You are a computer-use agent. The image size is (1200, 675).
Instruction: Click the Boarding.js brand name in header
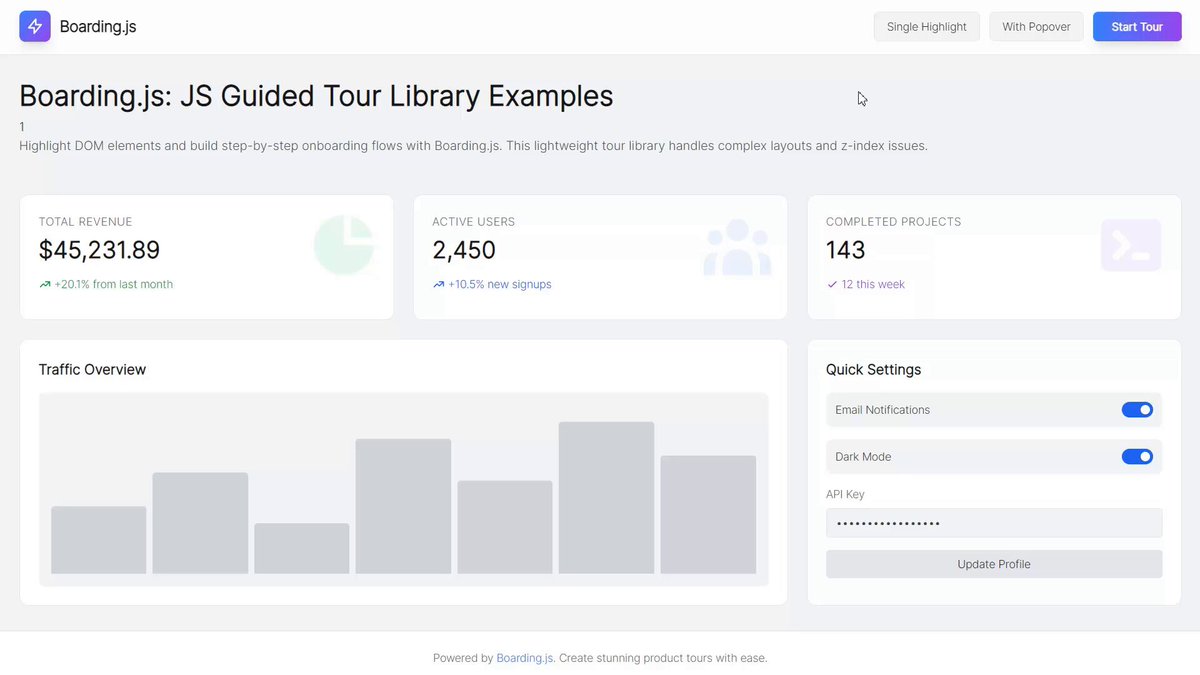[x=98, y=27]
